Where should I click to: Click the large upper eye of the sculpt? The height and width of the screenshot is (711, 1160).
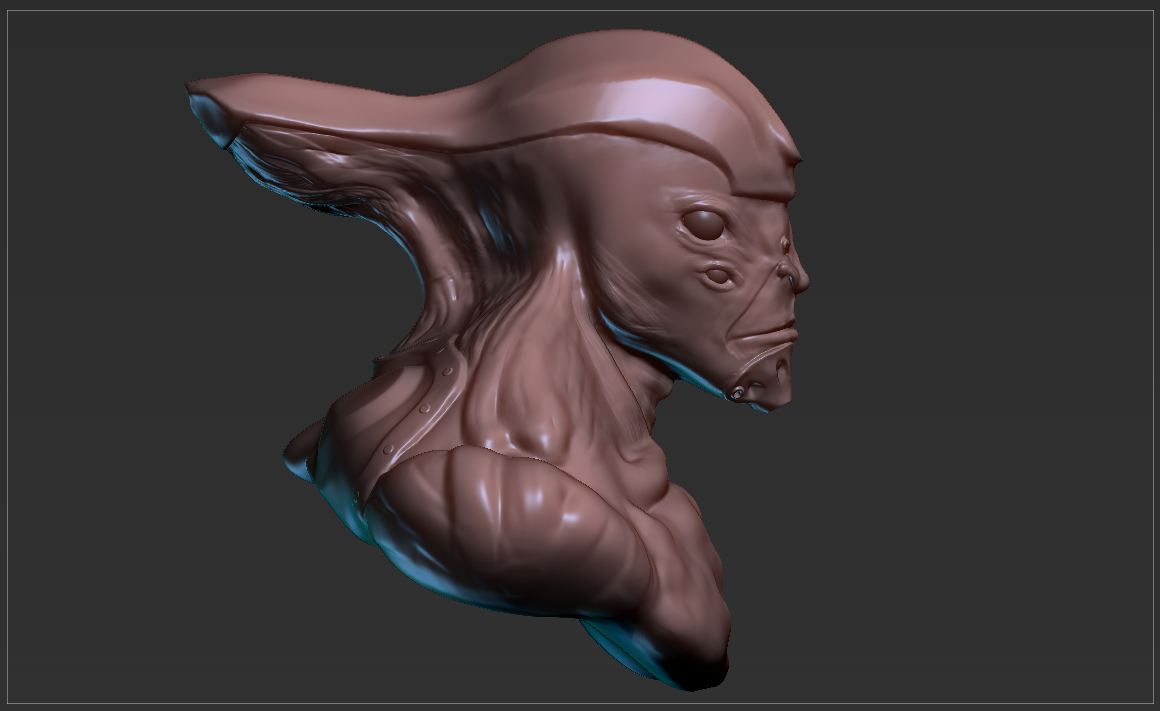point(702,224)
